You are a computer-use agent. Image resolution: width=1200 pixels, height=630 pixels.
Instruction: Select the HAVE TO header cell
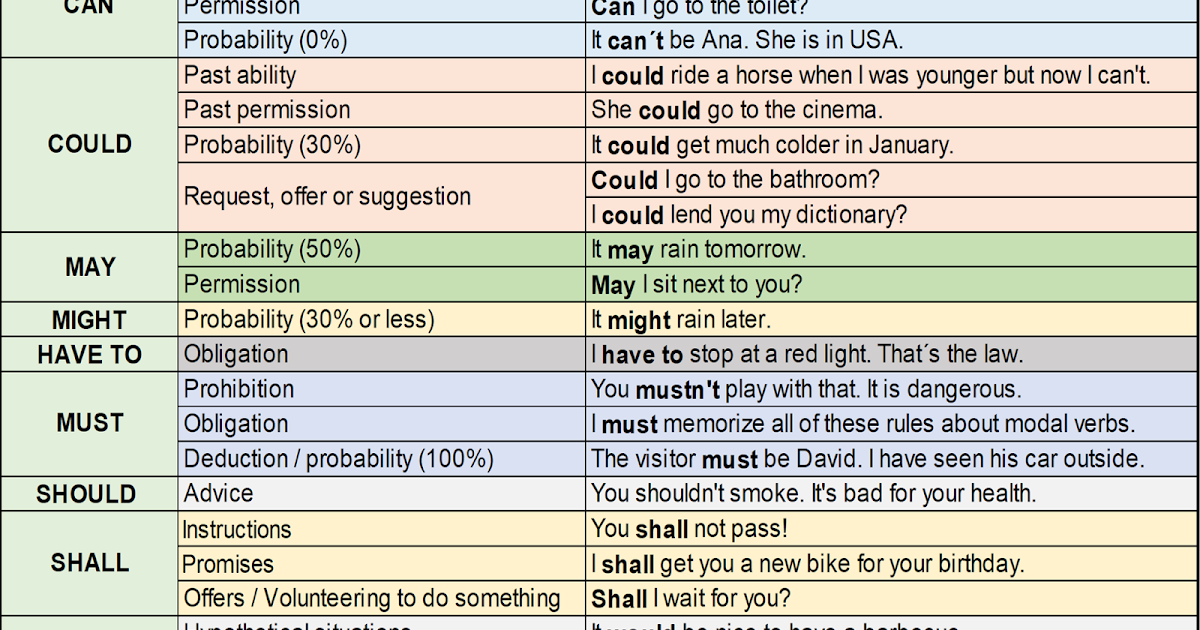(x=89, y=354)
